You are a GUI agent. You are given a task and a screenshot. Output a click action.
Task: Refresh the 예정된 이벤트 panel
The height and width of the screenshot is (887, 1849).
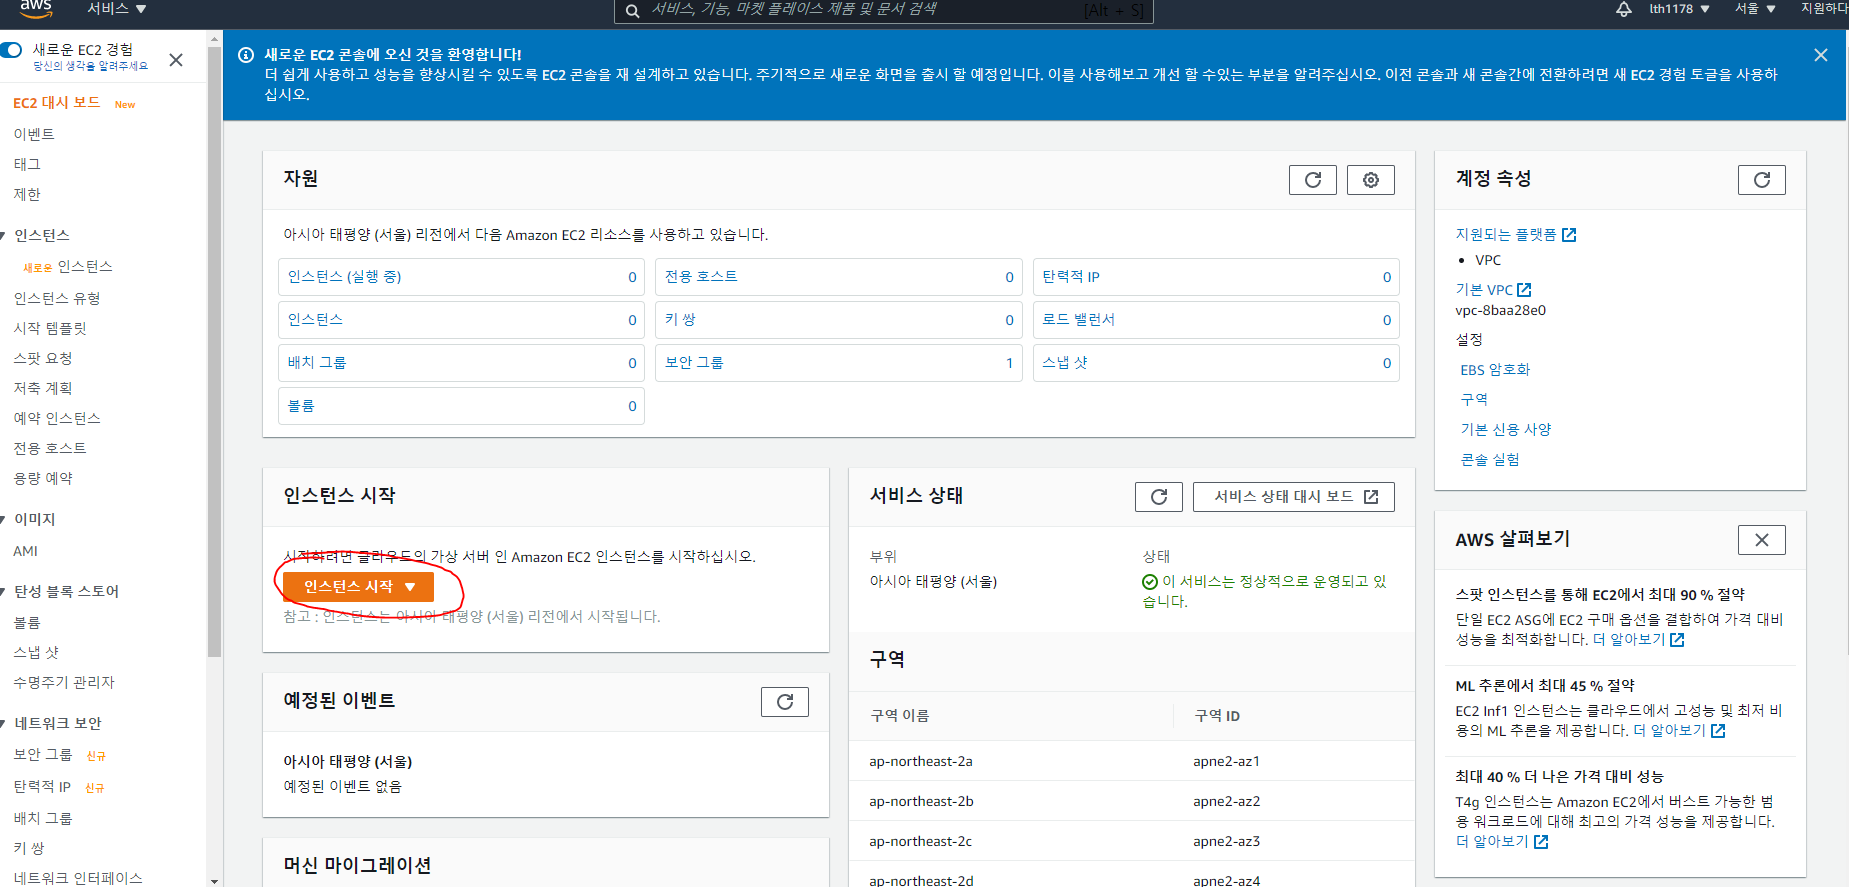point(785,702)
